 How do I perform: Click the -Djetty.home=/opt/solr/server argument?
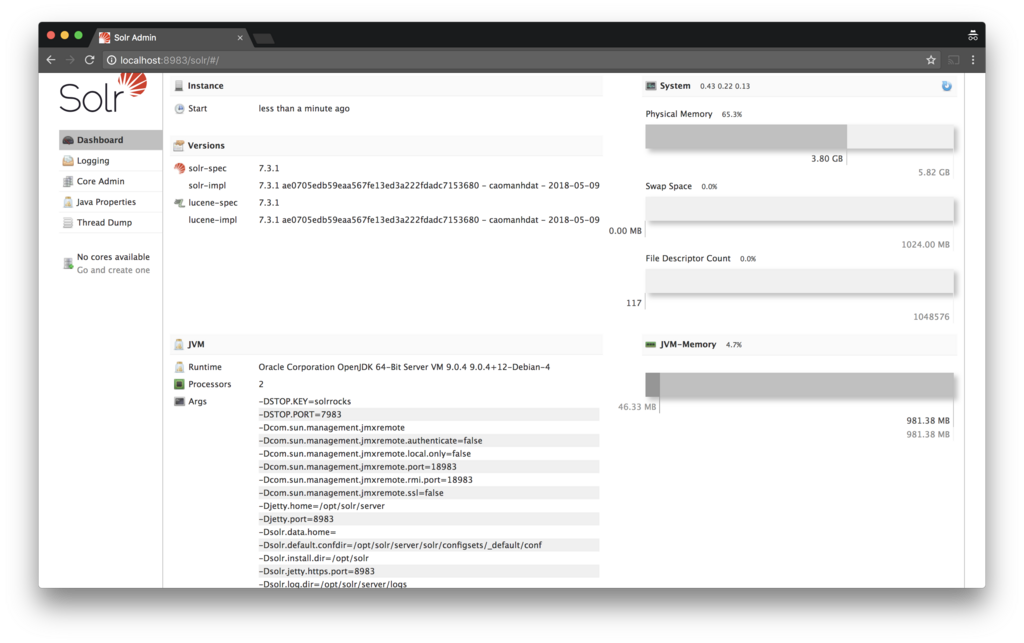(x=321, y=506)
